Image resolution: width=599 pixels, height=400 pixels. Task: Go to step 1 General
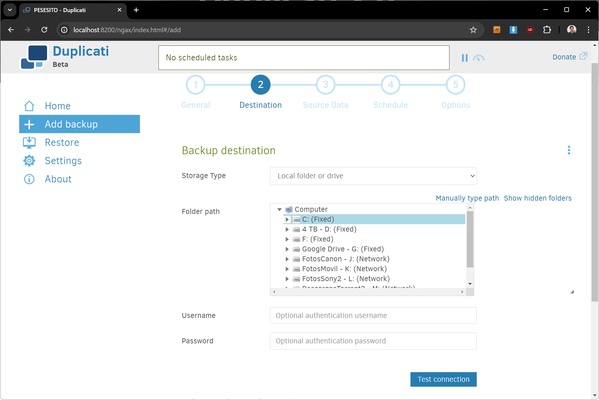196,85
